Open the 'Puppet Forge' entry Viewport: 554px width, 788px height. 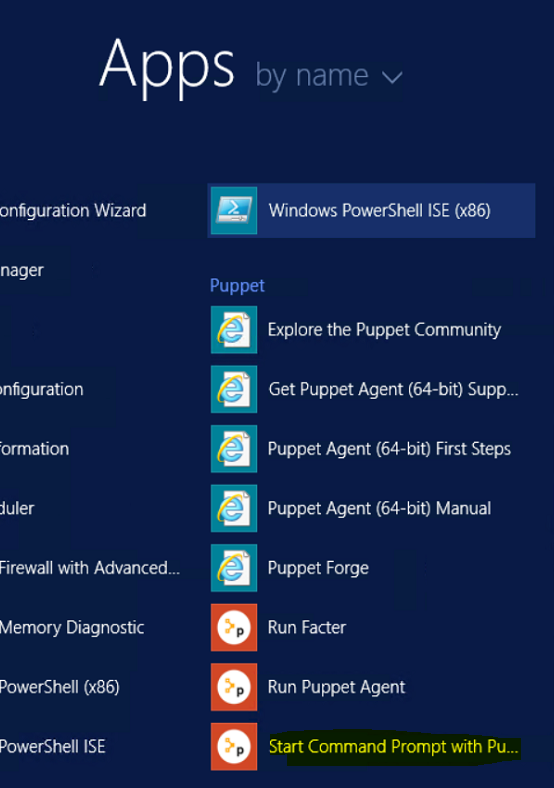318,568
